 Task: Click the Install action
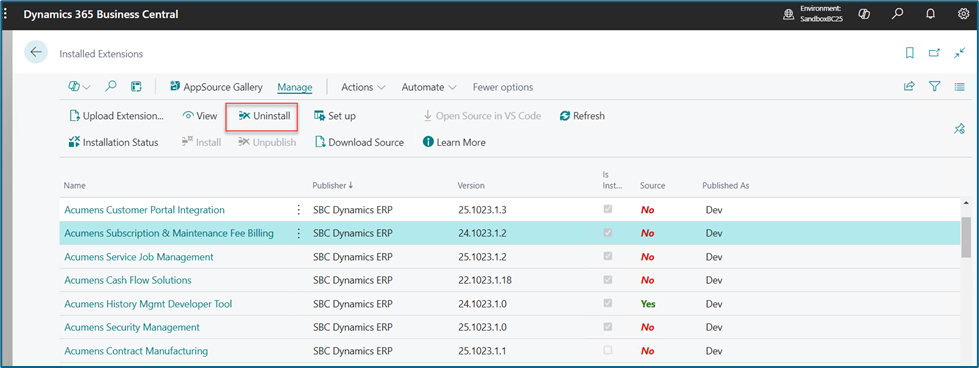[x=201, y=142]
